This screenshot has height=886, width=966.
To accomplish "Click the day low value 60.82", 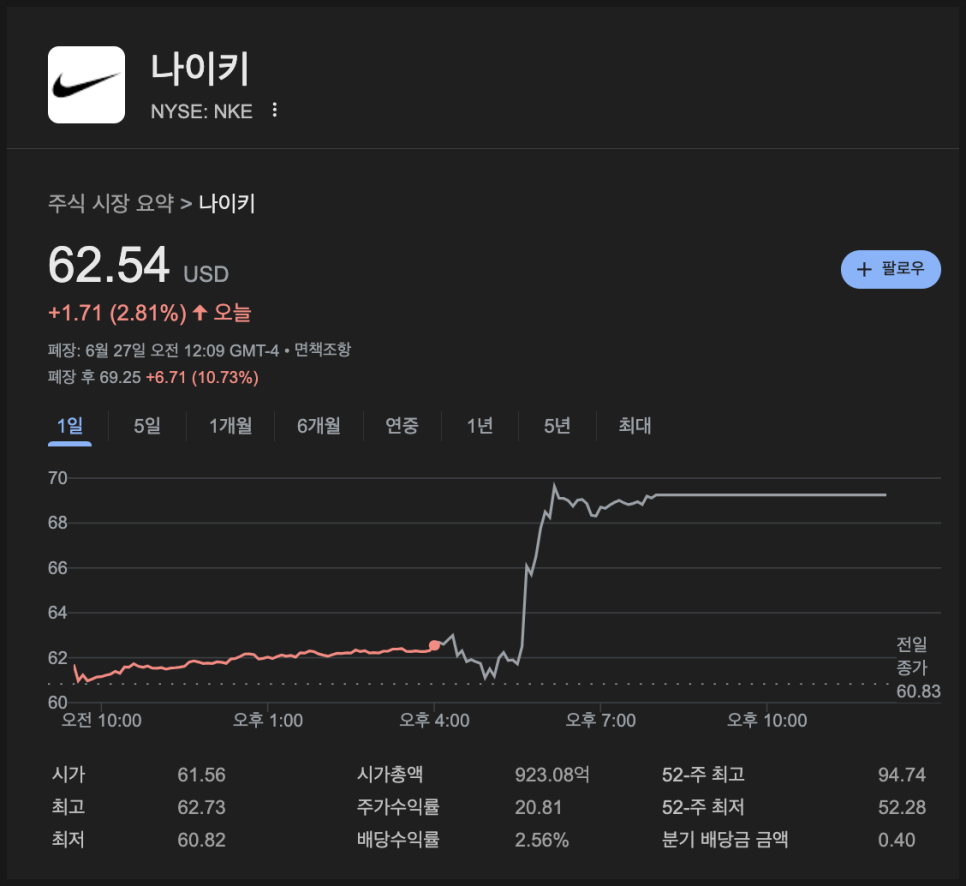I will [x=201, y=840].
